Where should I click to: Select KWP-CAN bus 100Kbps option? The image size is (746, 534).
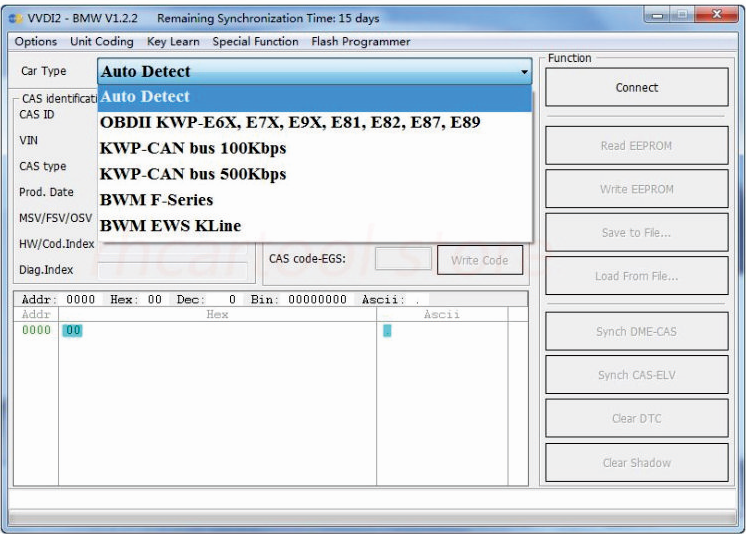tap(314, 148)
